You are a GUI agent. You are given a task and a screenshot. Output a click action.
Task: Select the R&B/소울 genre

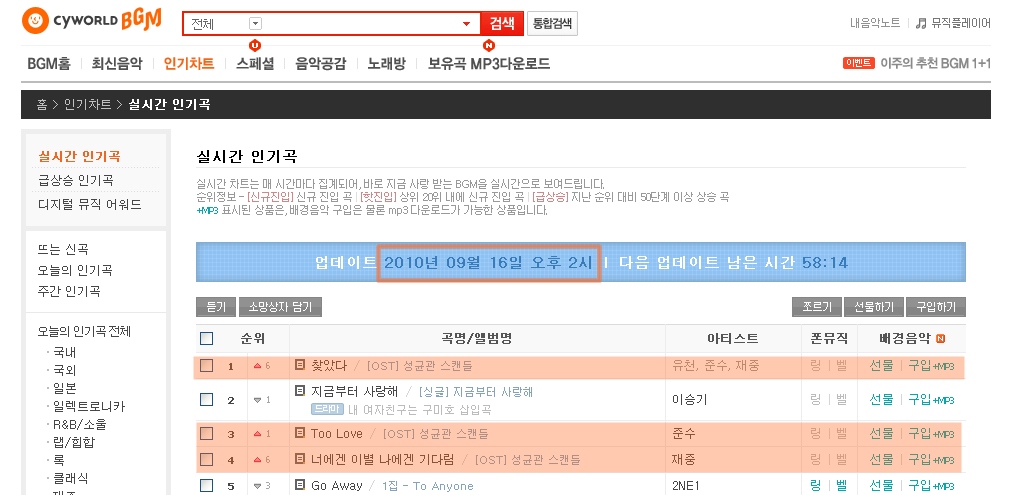(79, 425)
